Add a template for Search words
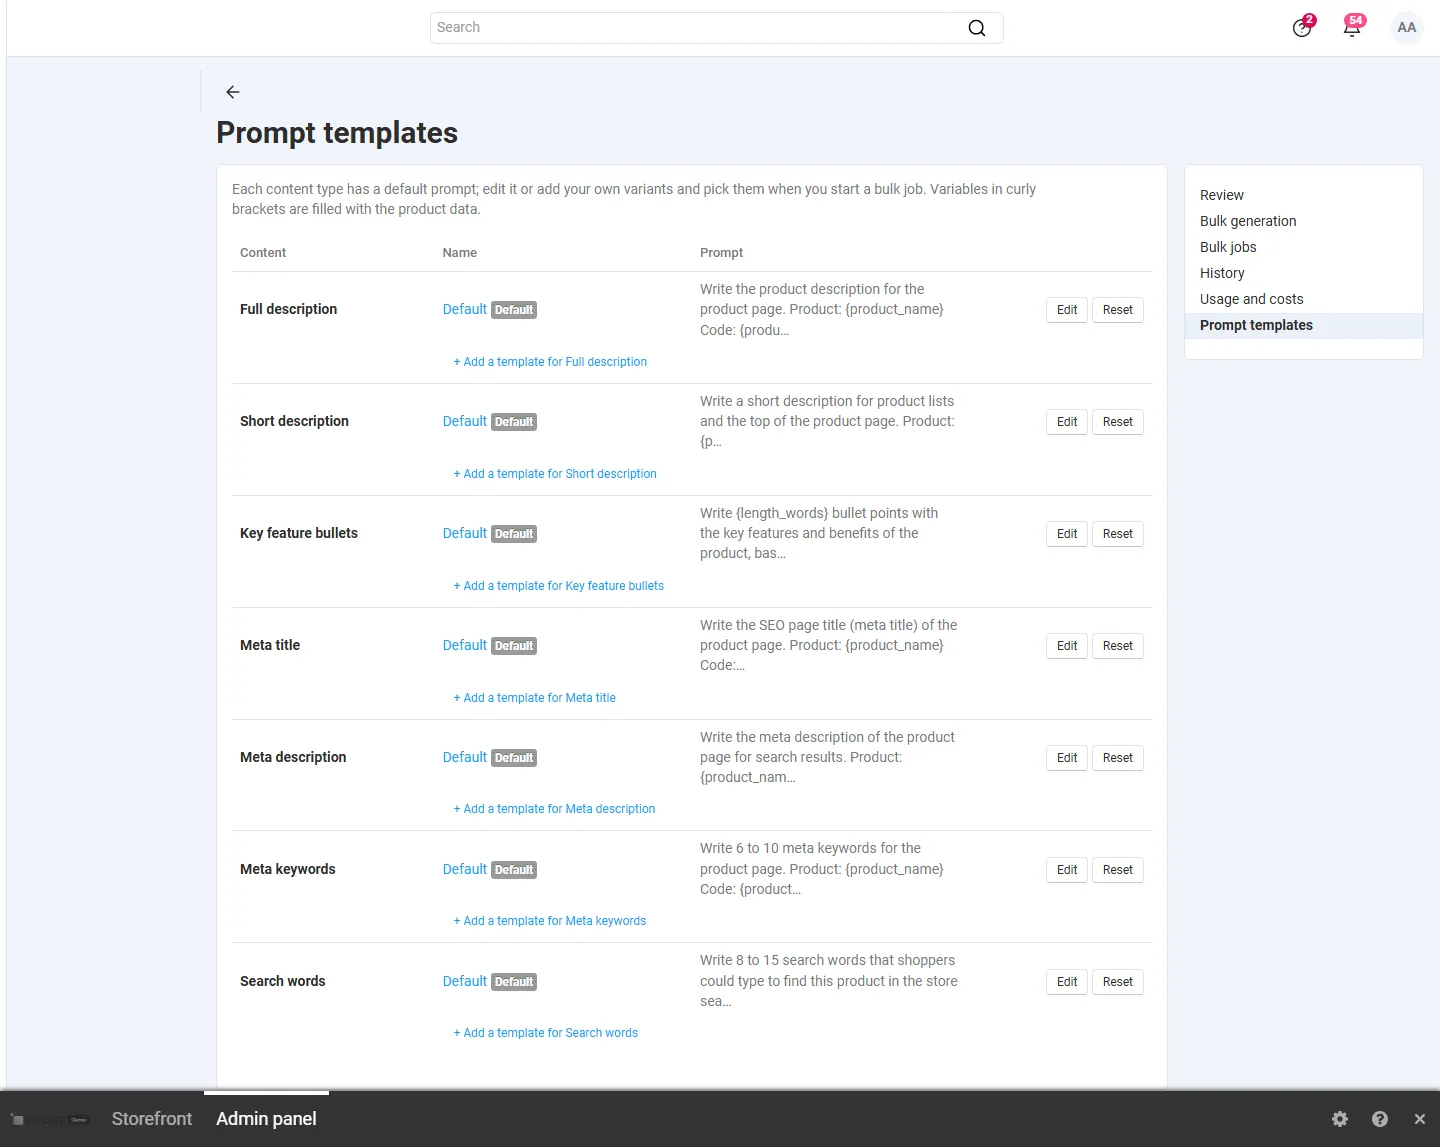1440x1147 pixels. [x=545, y=1033]
